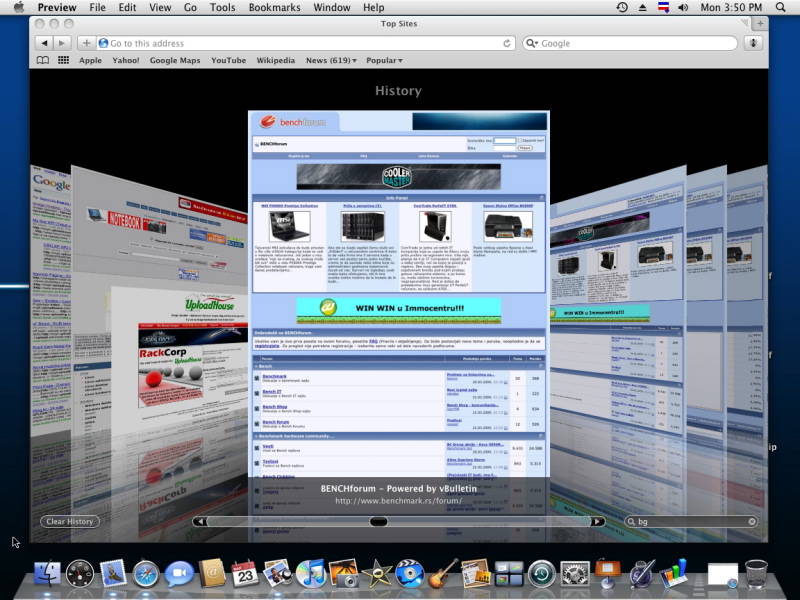Open the Wikipedia bookmark
The width and height of the screenshot is (800, 600).
(276, 60)
